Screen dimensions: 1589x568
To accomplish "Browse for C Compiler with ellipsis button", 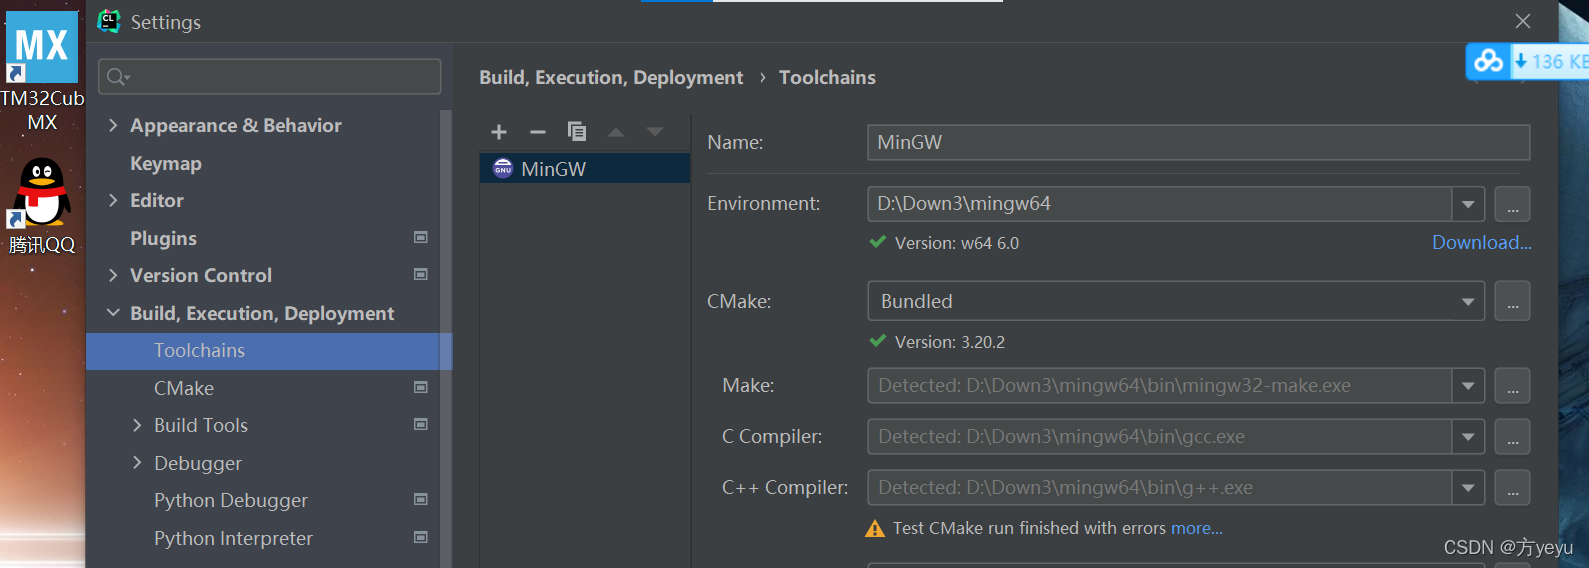I will point(1513,437).
